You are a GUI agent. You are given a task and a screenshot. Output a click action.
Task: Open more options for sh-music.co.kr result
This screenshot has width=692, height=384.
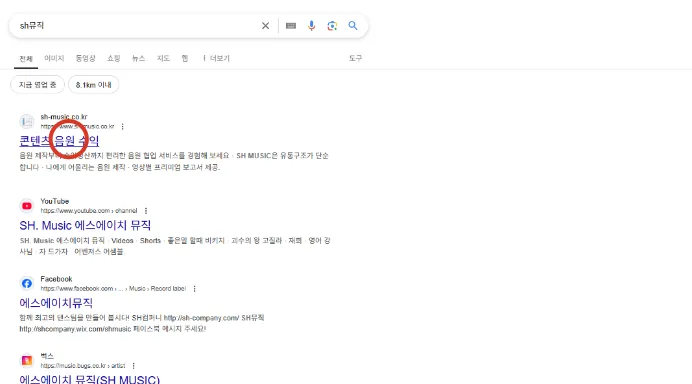pyautogui.click(x=123, y=127)
